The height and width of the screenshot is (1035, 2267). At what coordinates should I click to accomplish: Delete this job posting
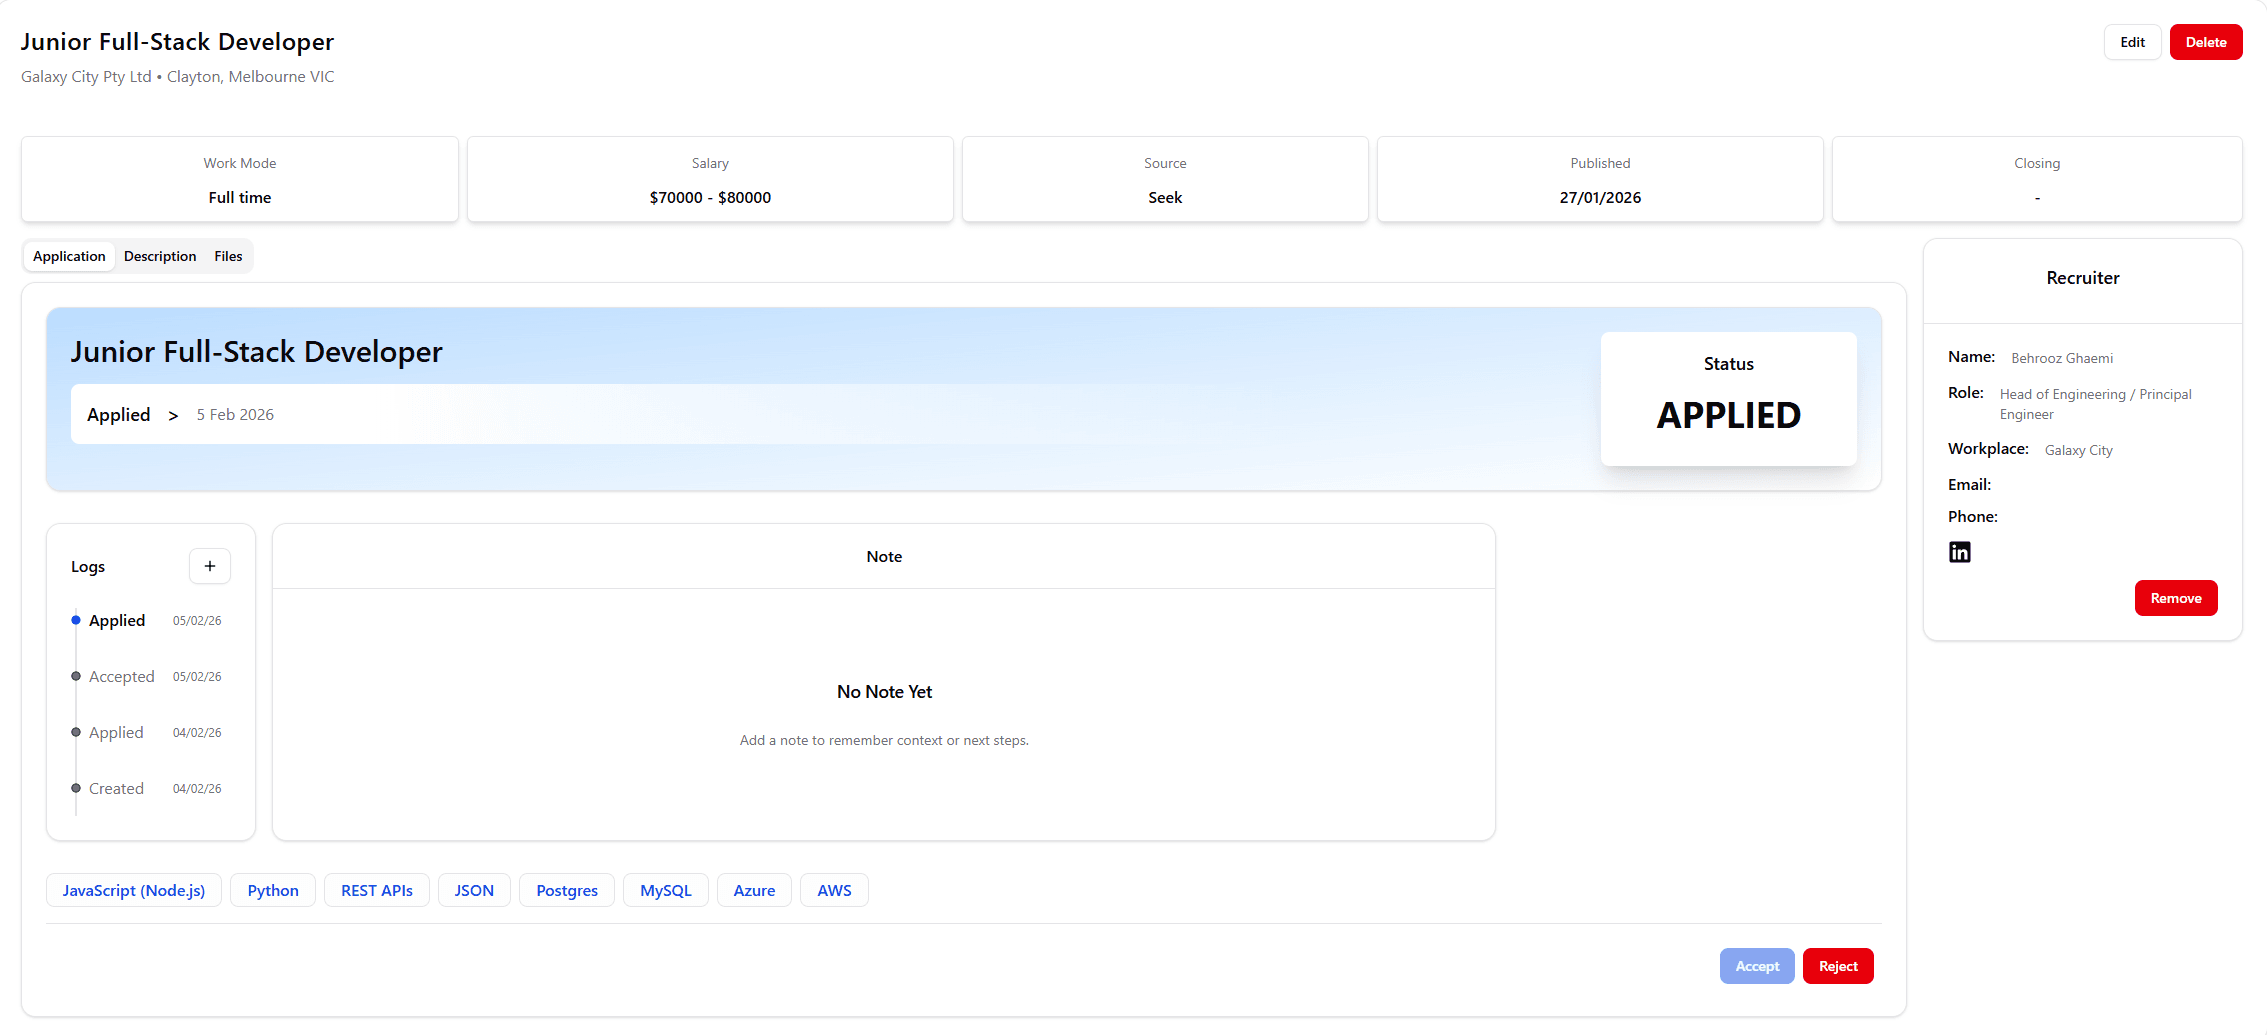click(2206, 42)
